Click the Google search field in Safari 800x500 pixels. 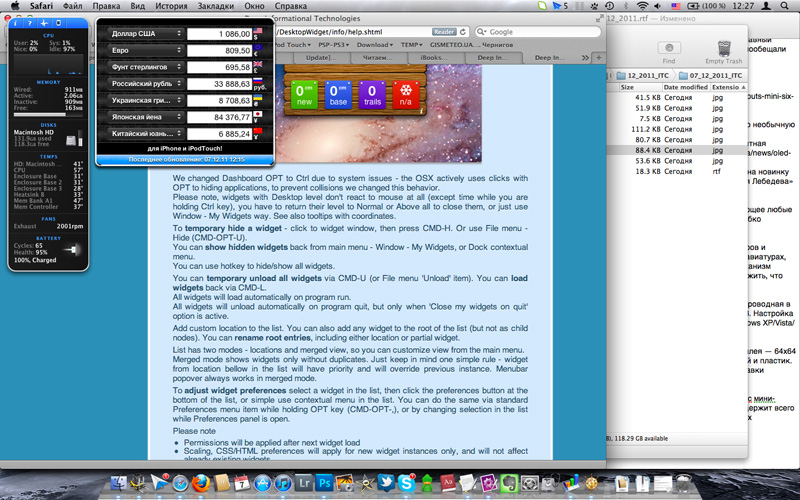point(538,32)
